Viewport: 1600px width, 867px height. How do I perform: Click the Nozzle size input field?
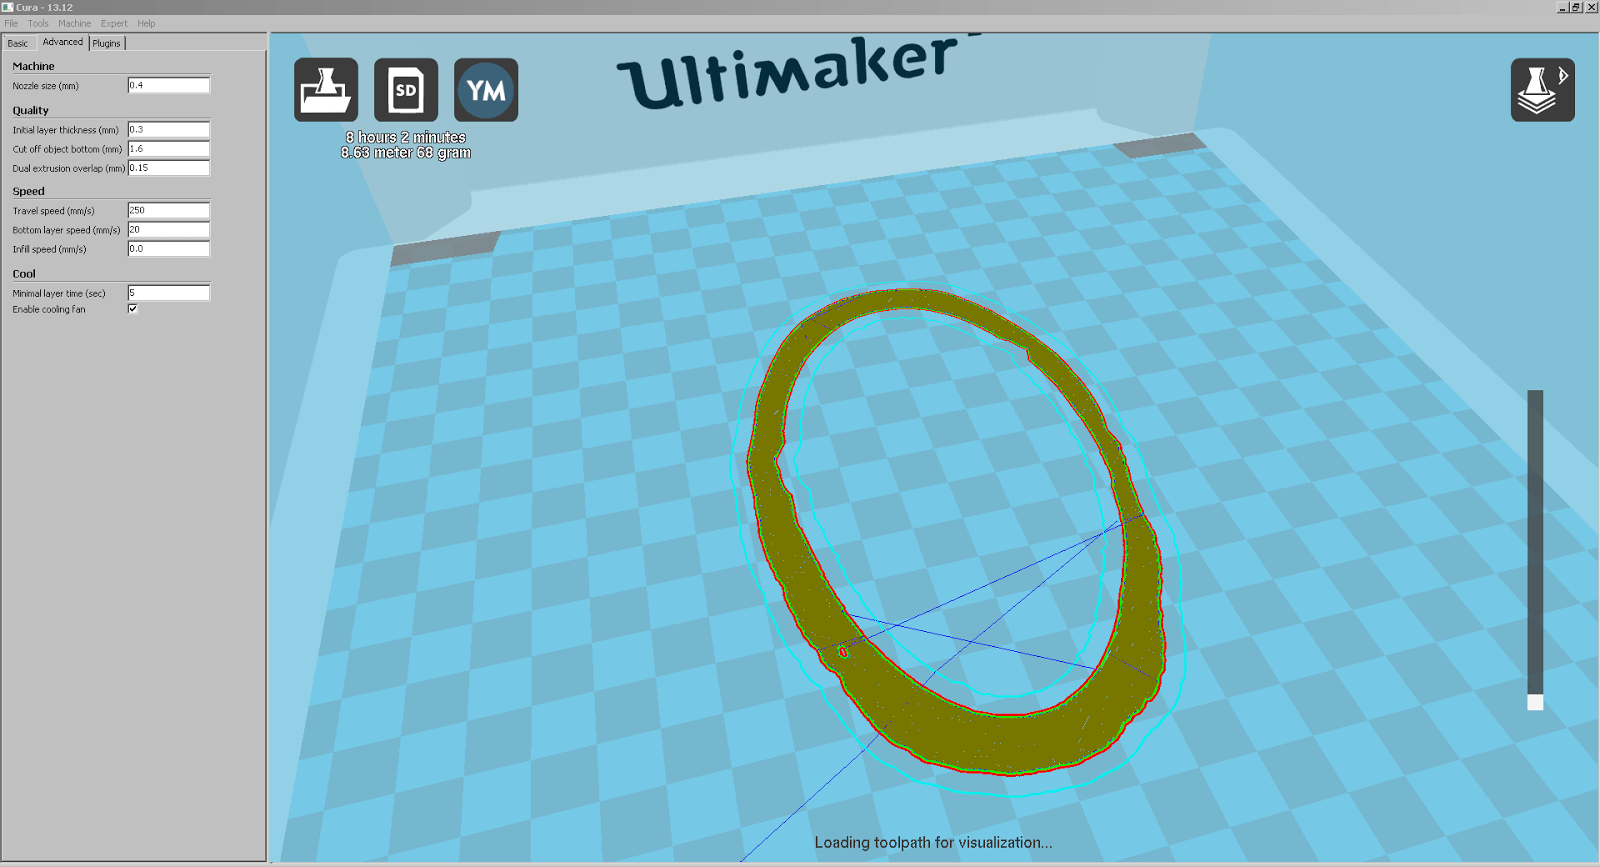[169, 85]
